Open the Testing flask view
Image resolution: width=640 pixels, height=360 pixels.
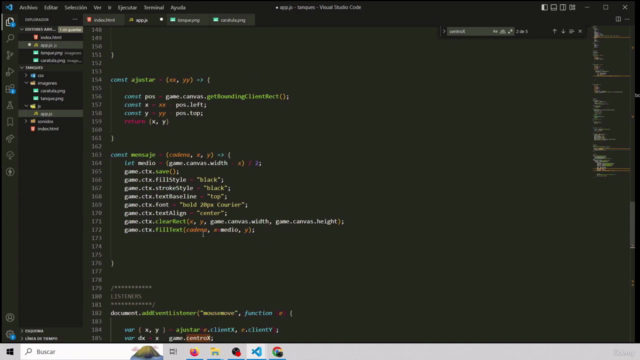(10, 105)
